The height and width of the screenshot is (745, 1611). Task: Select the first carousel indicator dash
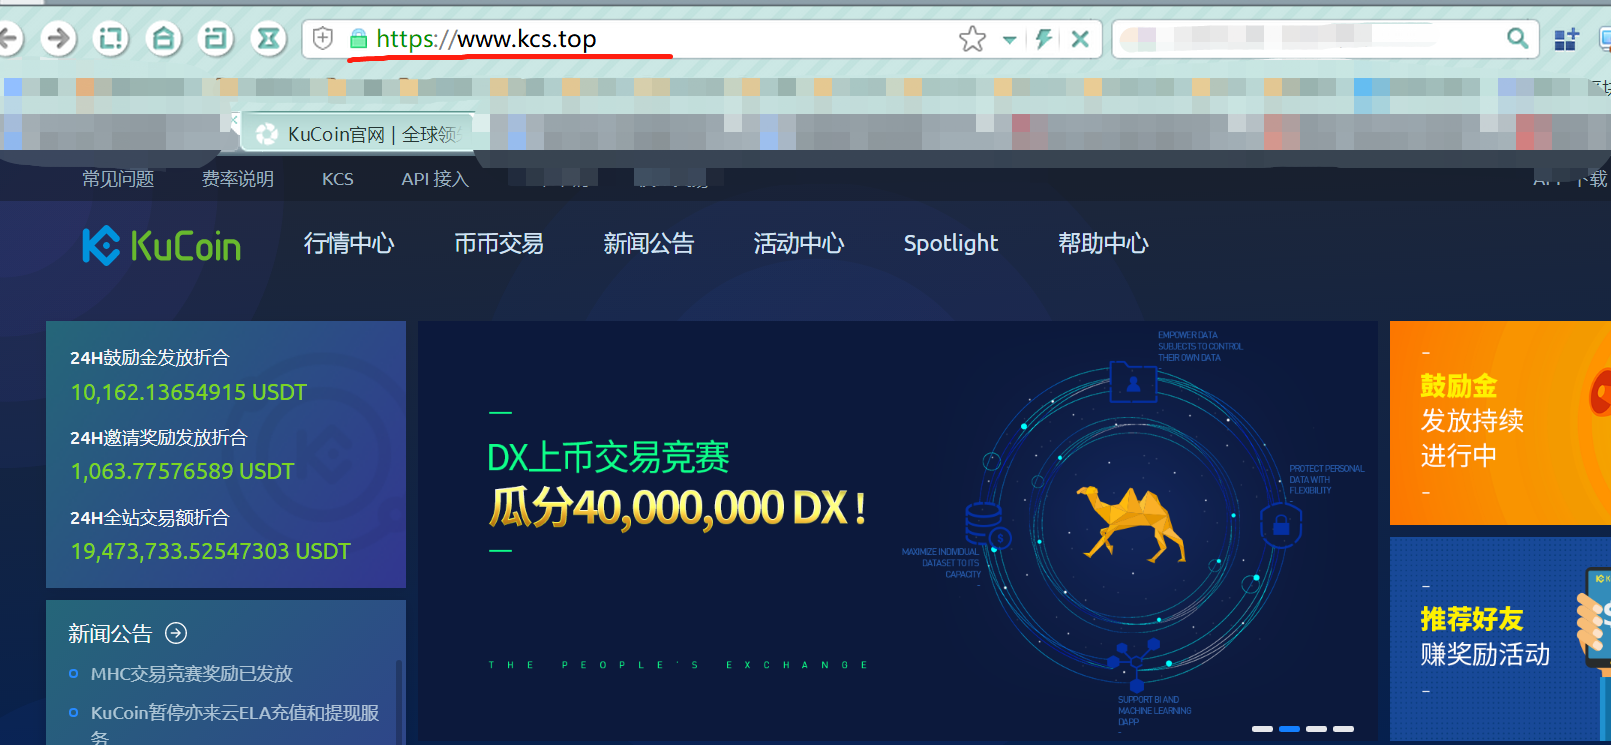pos(1263,729)
